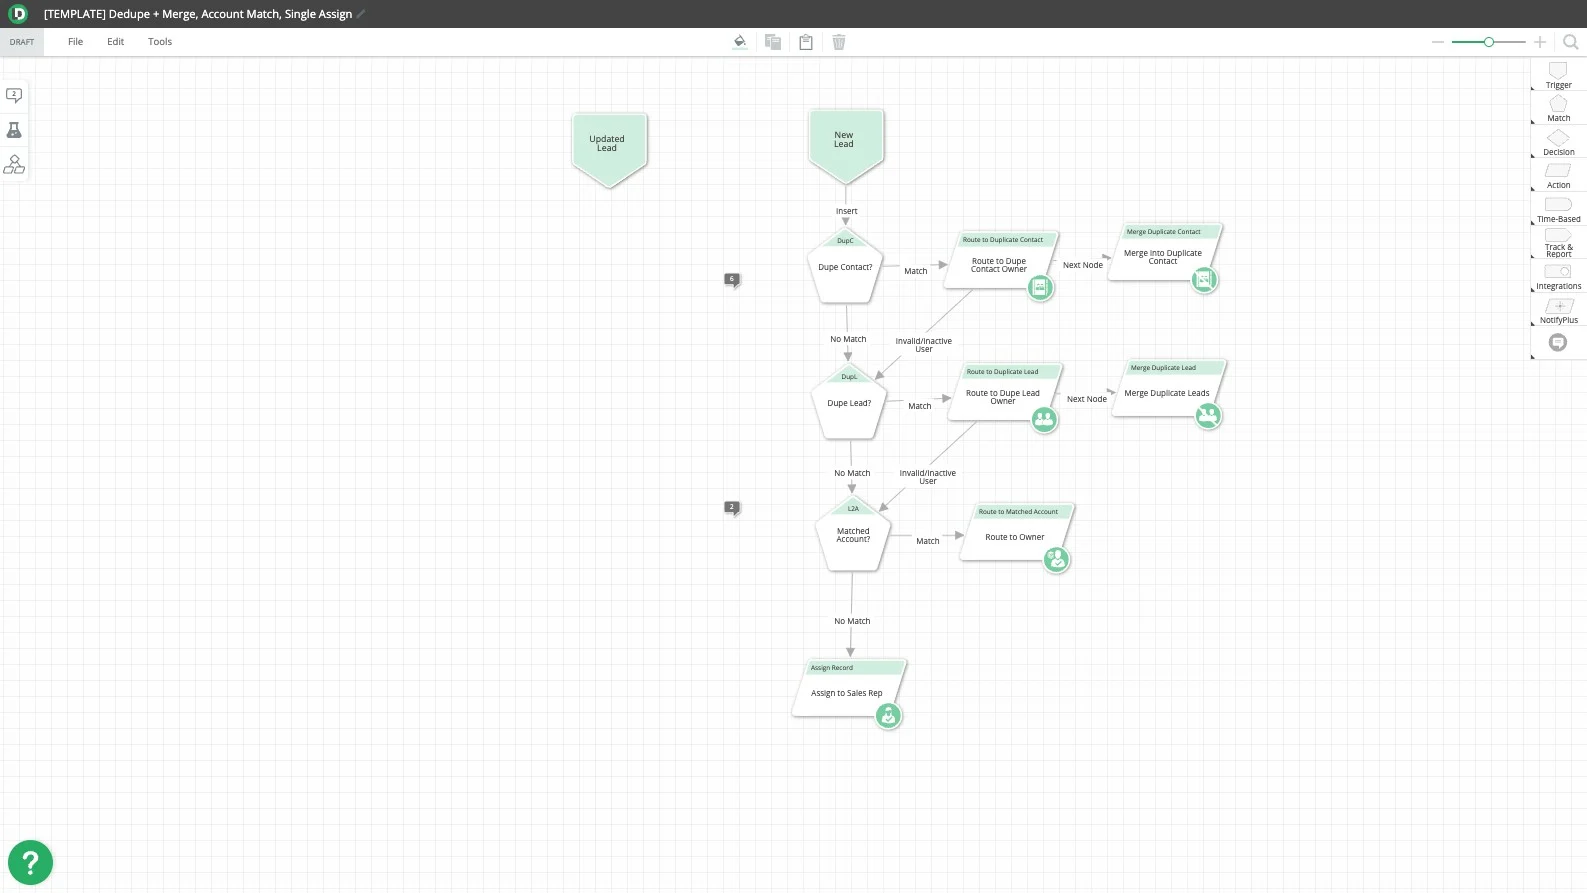Select the Updated Lead trigger node
The image size is (1587, 893).
pos(608,147)
